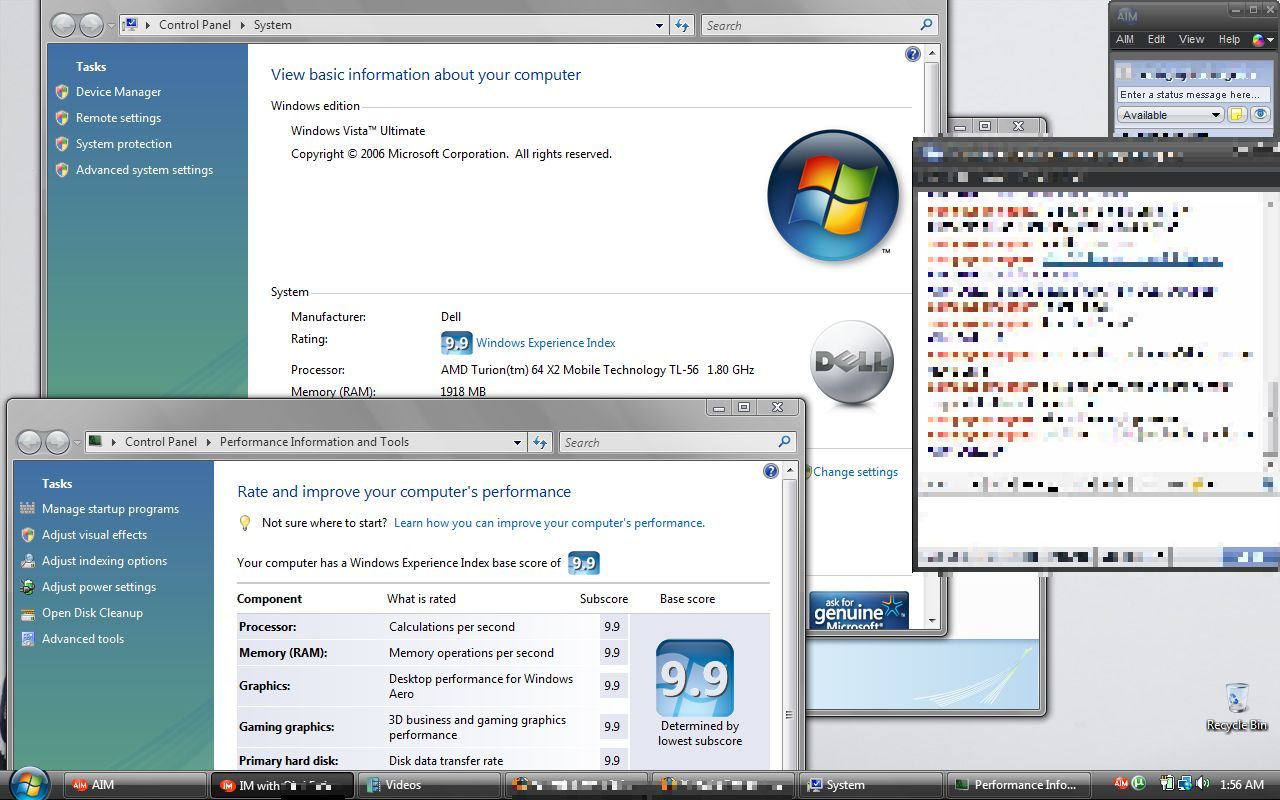Image resolution: width=1280 pixels, height=800 pixels.
Task: Toggle the AIM visibility eye icon
Action: [1261, 115]
